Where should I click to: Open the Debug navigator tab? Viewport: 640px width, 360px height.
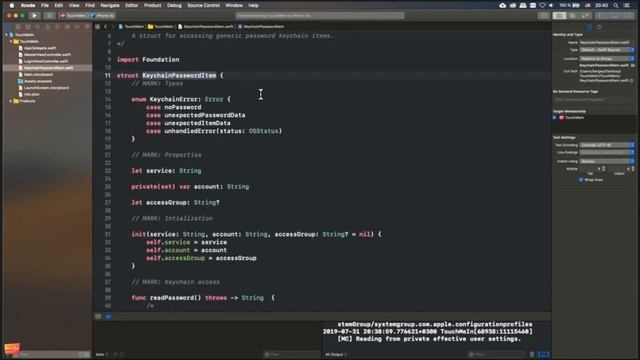[x=67, y=27]
